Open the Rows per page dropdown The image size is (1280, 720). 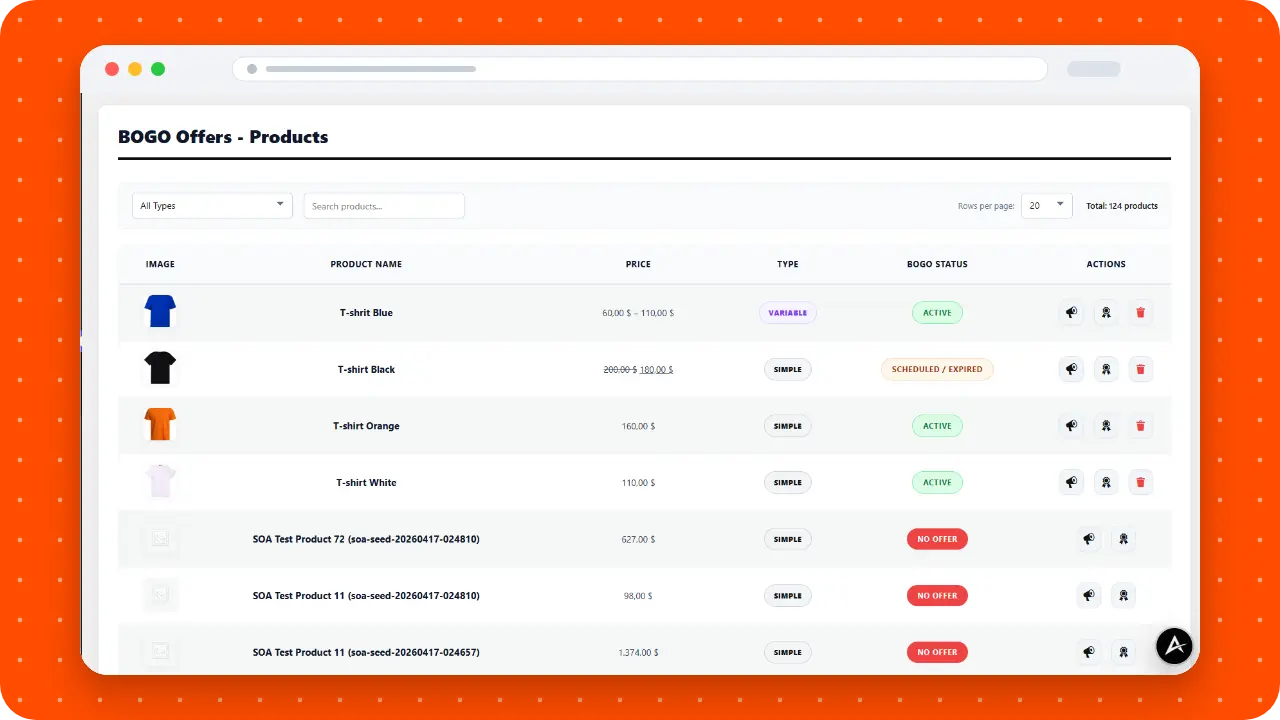pos(1047,206)
